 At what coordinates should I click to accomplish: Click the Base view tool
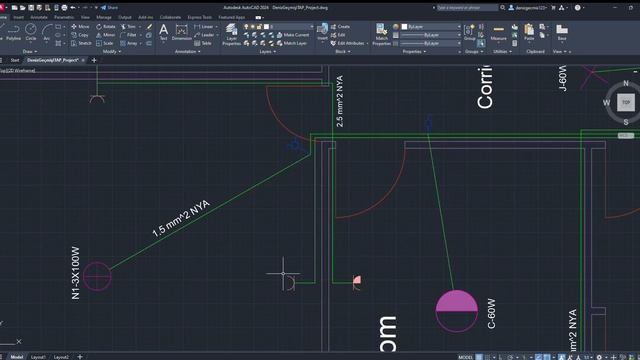click(562, 32)
